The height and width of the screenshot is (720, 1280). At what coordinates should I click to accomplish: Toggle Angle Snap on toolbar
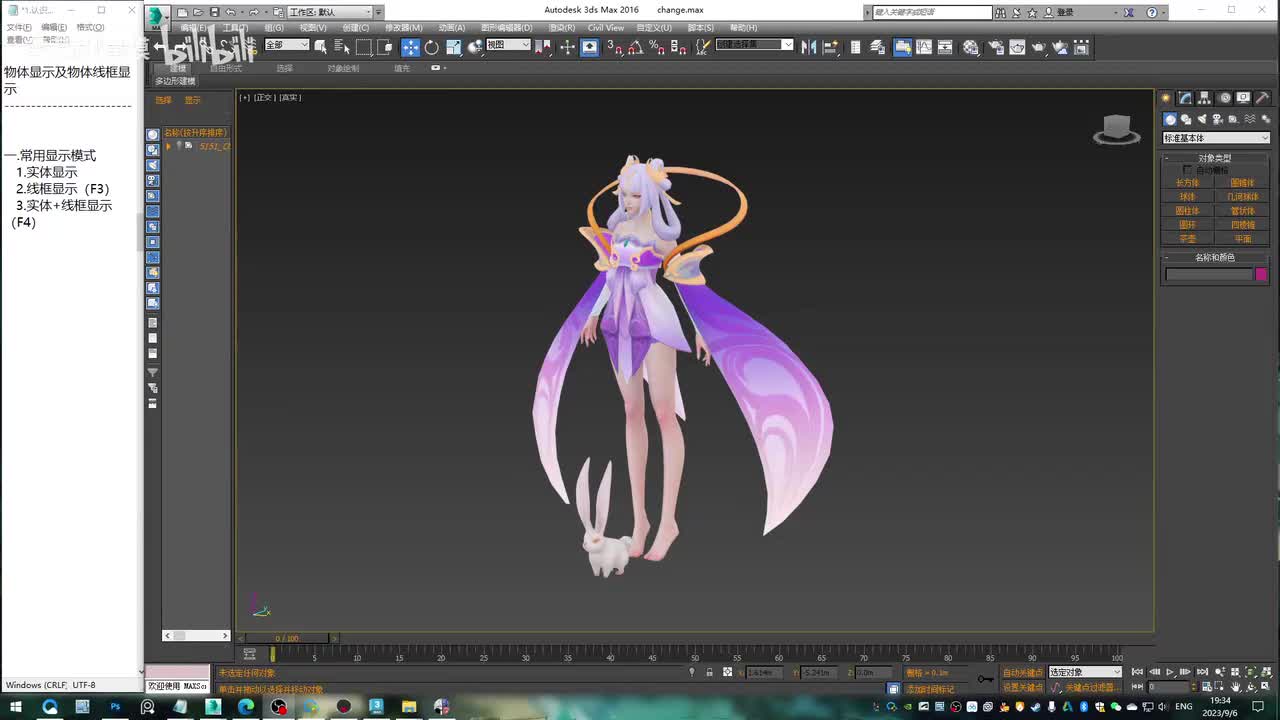point(636,47)
